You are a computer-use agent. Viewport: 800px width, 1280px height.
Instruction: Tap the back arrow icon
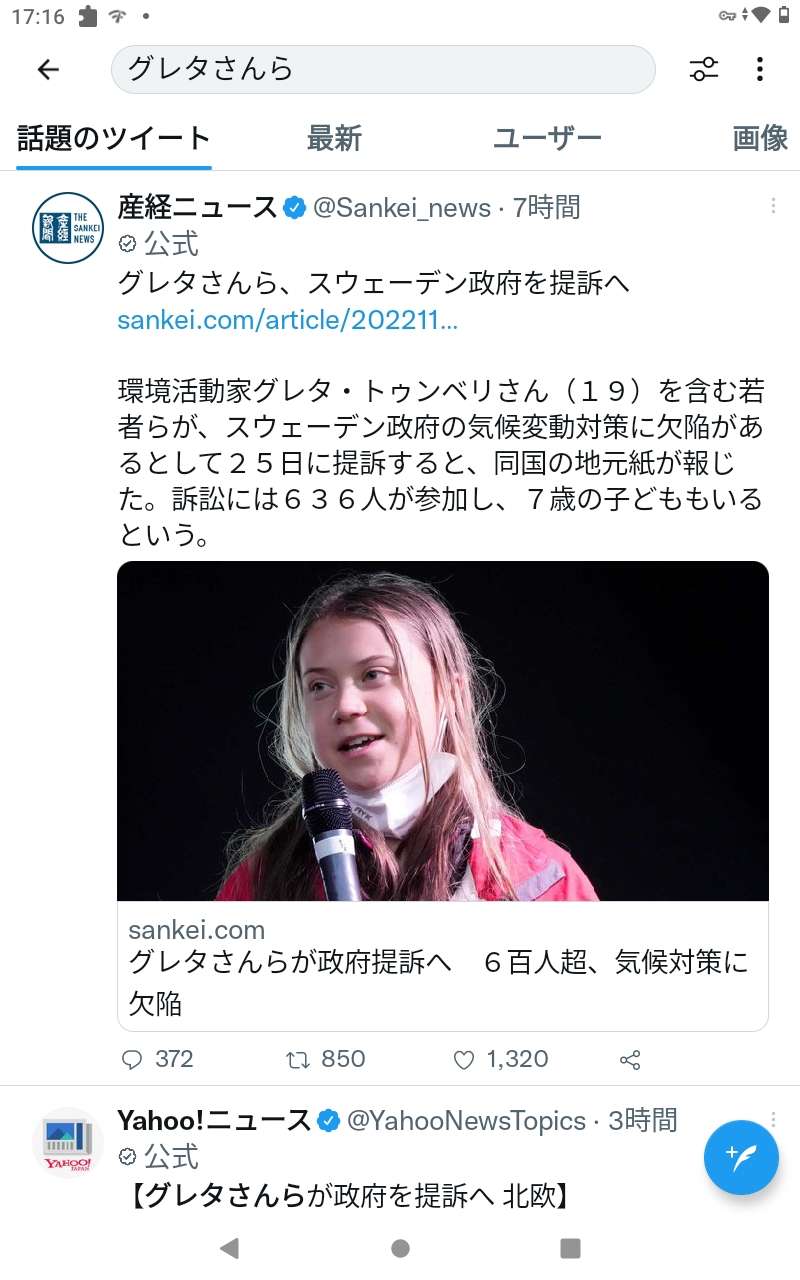[48, 69]
